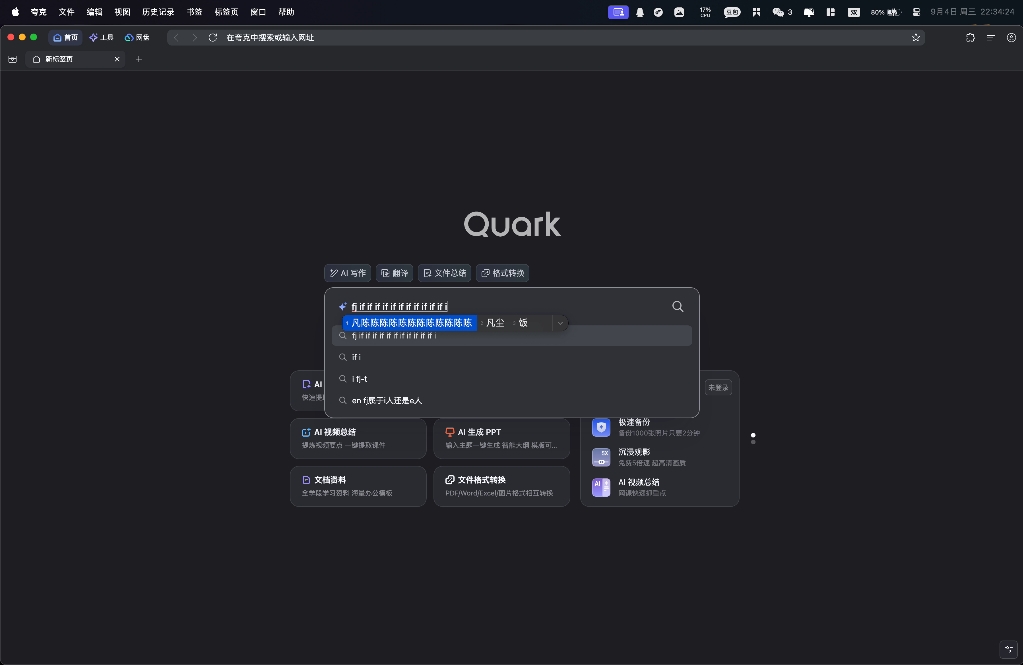Click the bottom-right corner settings button
This screenshot has width=1023, height=665.
pos(1009,649)
